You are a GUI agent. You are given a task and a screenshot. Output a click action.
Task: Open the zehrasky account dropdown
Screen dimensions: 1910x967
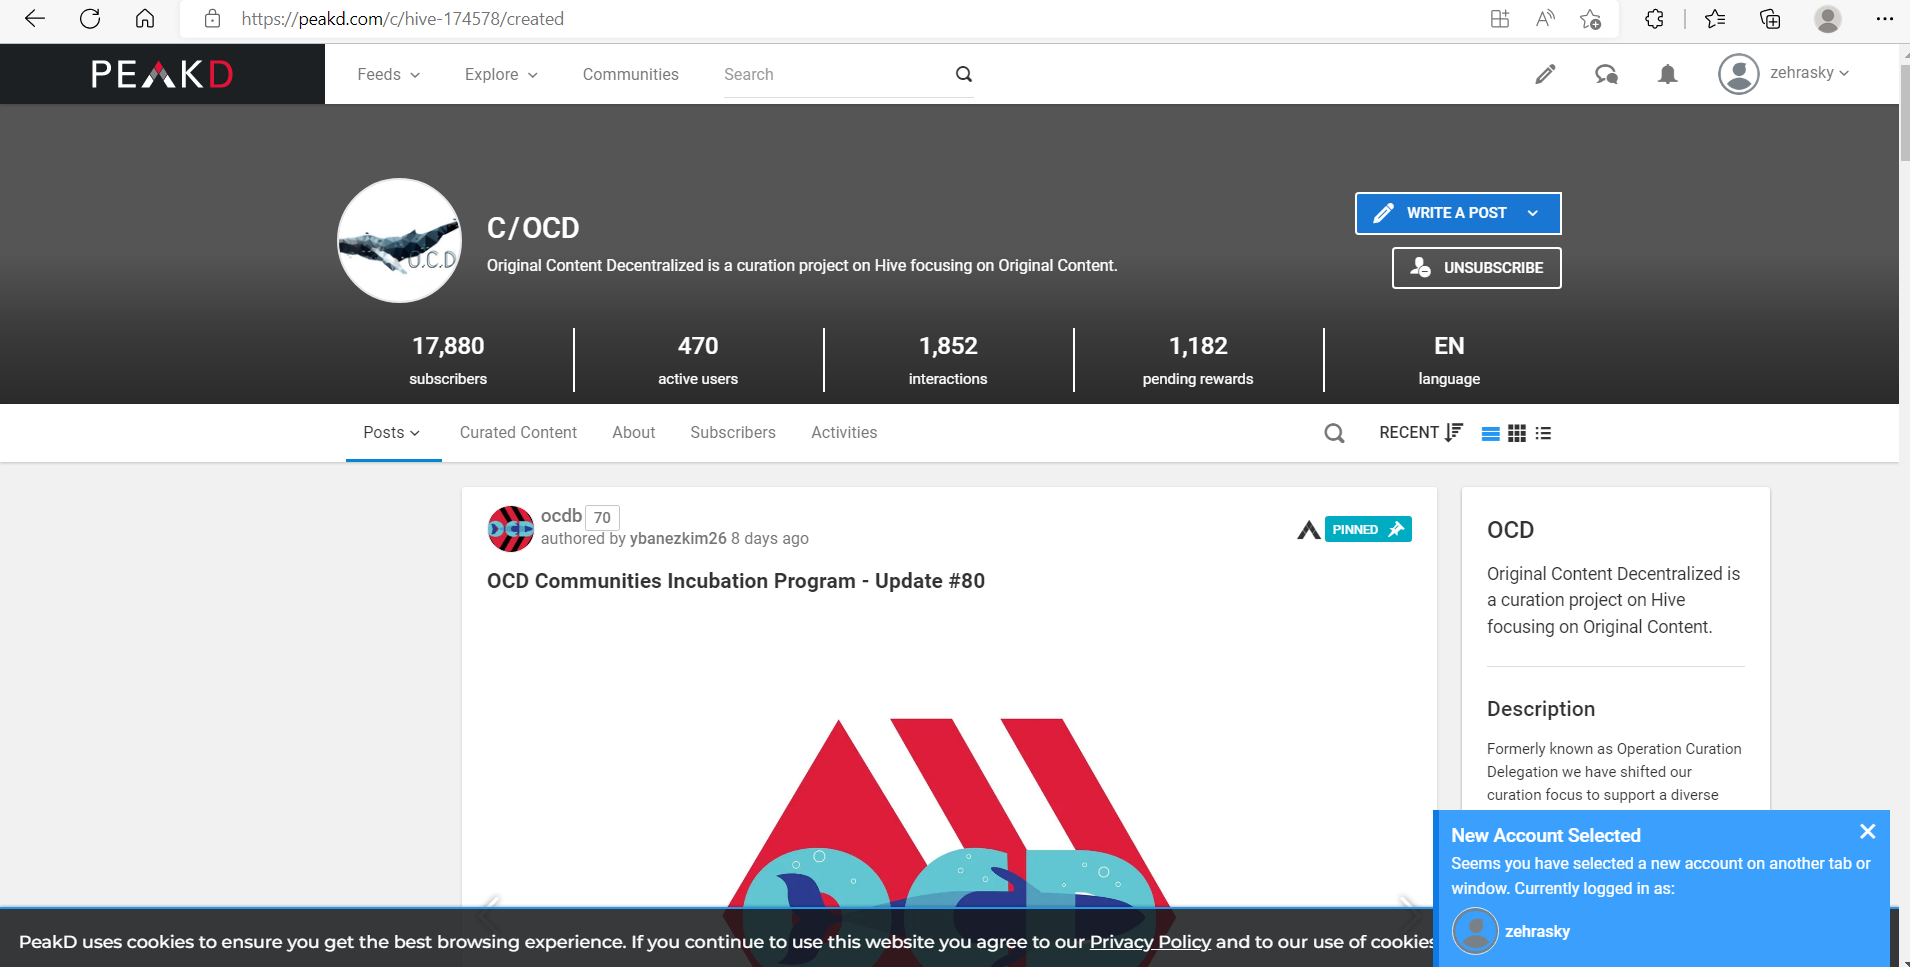point(1785,74)
